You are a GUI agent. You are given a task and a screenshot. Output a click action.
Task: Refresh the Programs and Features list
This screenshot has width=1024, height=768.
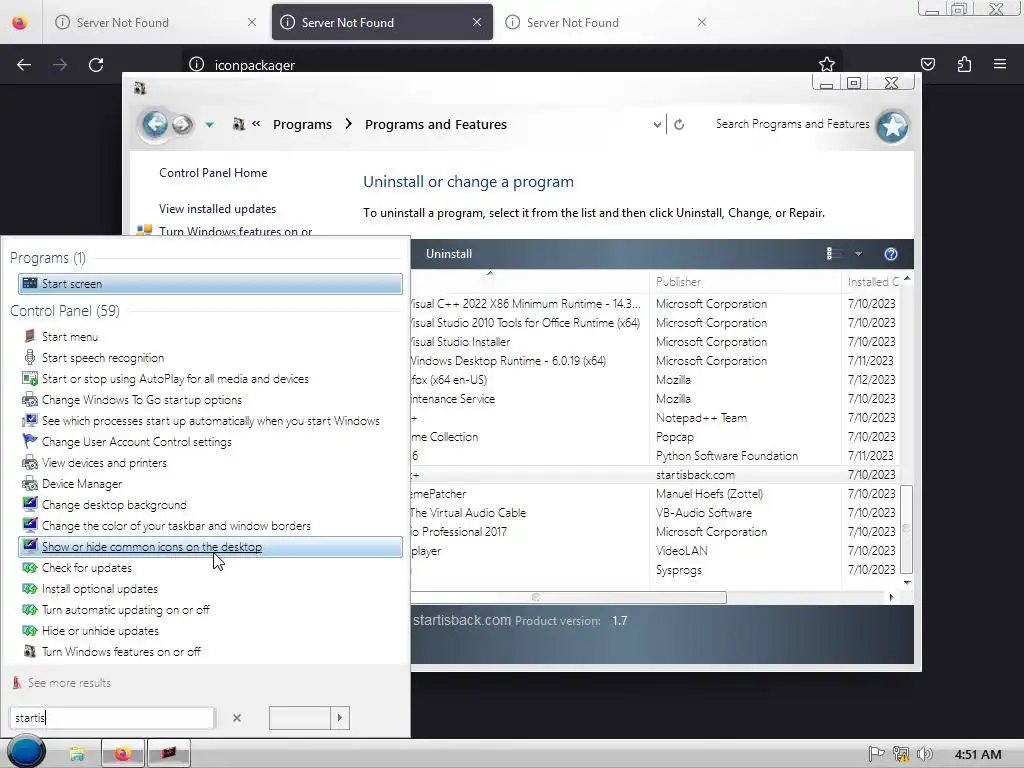click(679, 124)
